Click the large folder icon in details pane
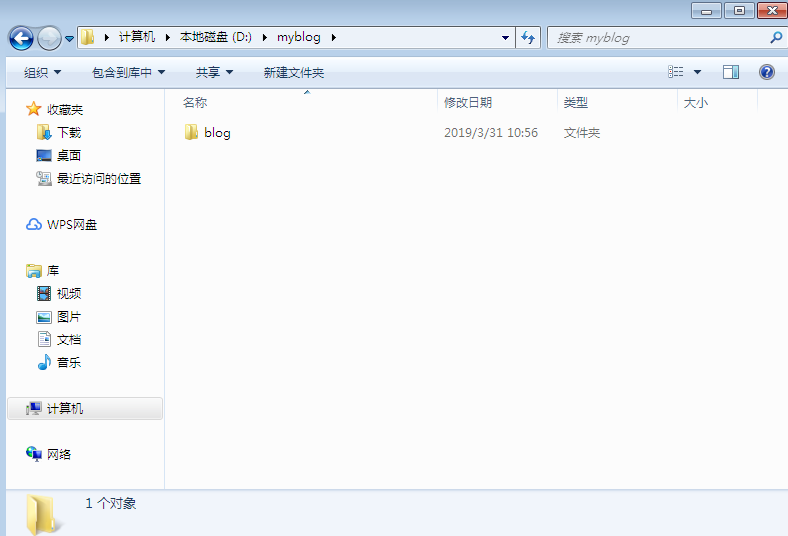788x536 pixels. tap(43, 514)
